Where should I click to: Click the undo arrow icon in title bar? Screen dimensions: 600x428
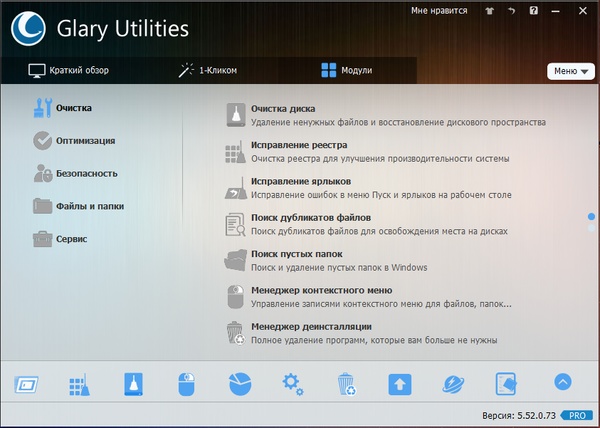pos(512,11)
